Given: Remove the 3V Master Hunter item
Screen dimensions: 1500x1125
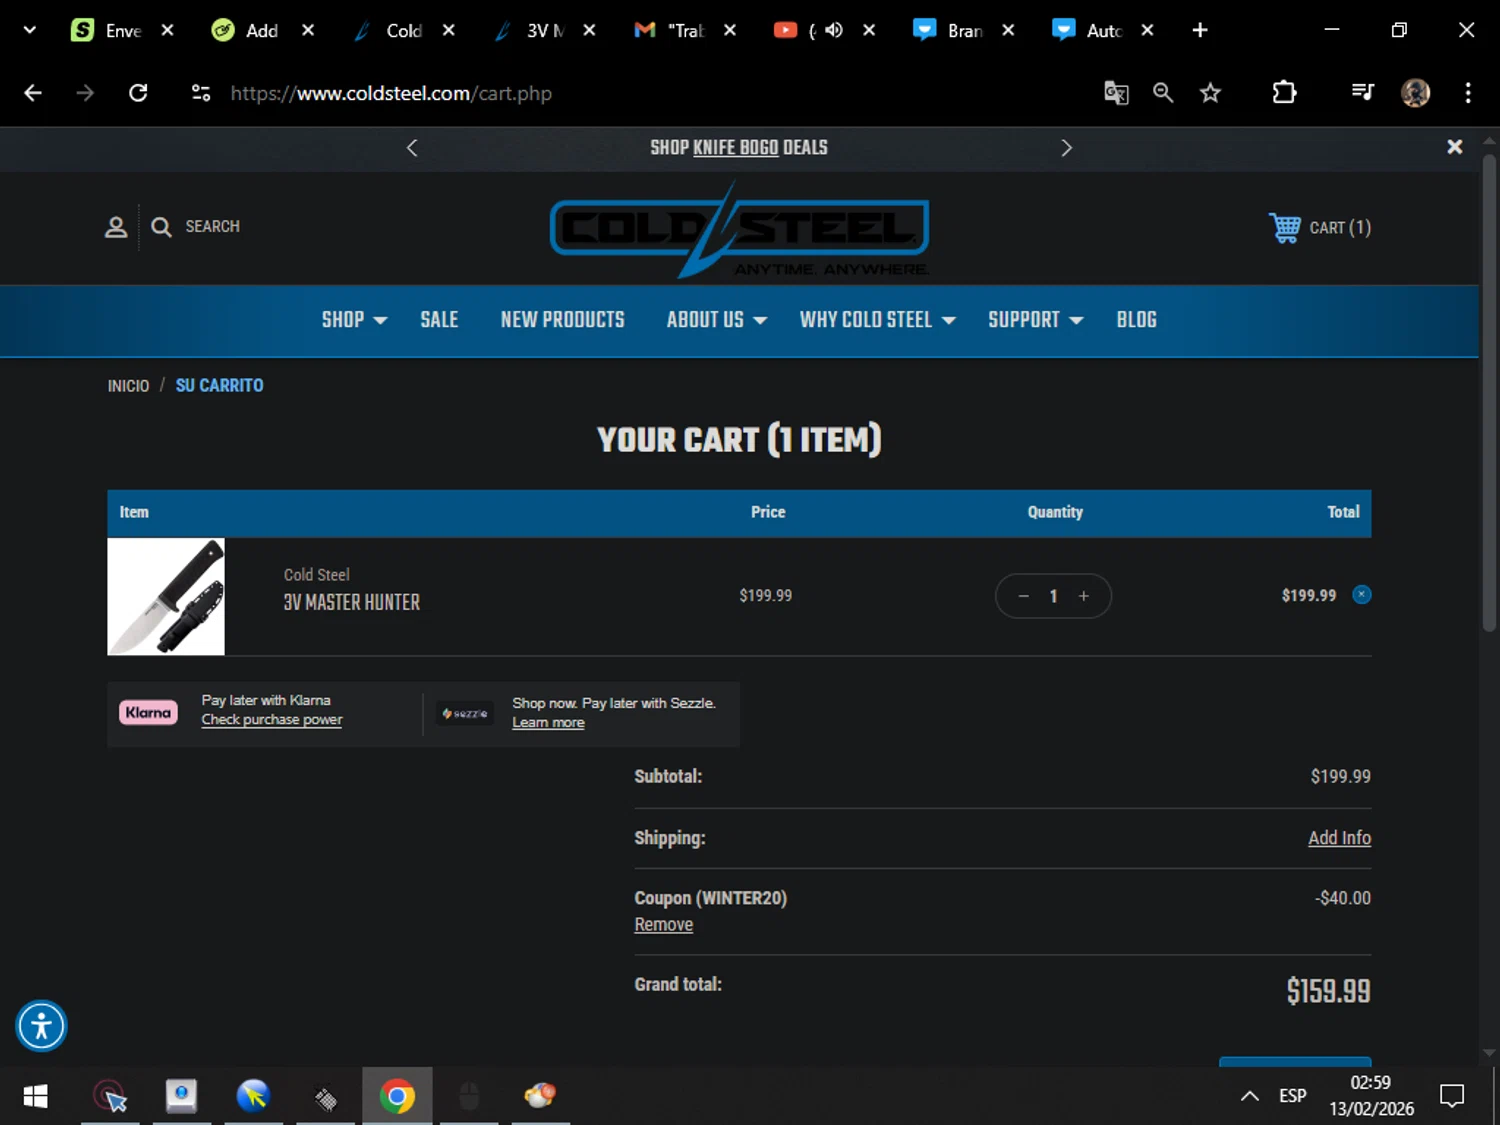Looking at the screenshot, I should click(x=1361, y=595).
